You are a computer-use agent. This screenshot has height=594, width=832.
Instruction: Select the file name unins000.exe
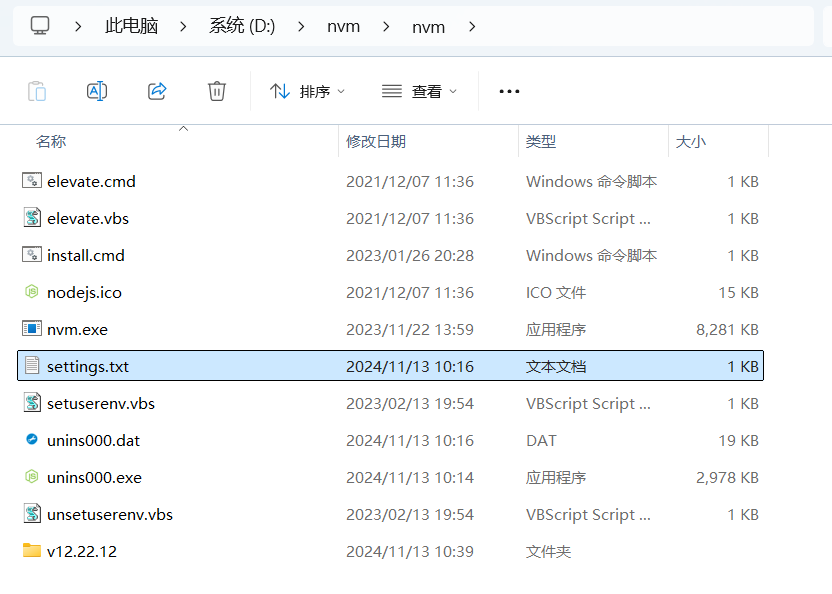pyautogui.click(x=94, y=477)
